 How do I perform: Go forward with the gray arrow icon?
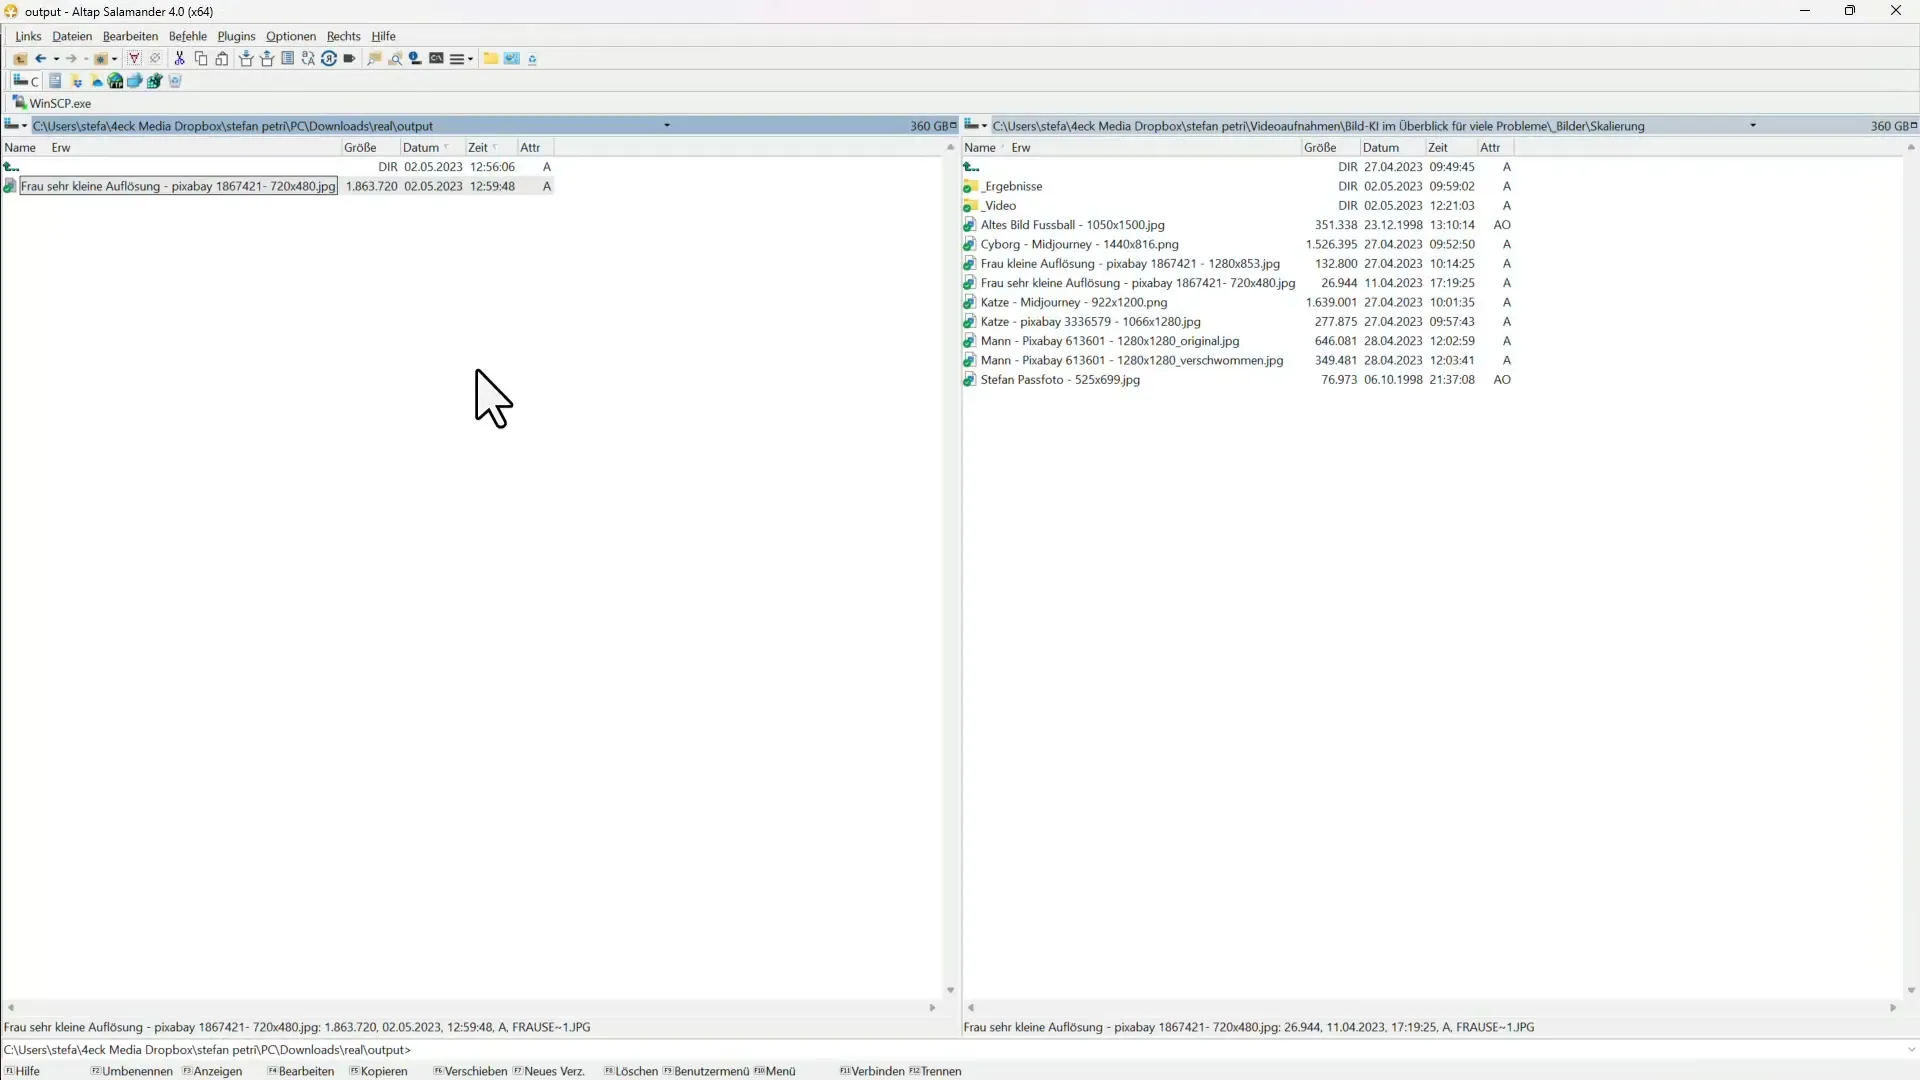pos(71,59)
